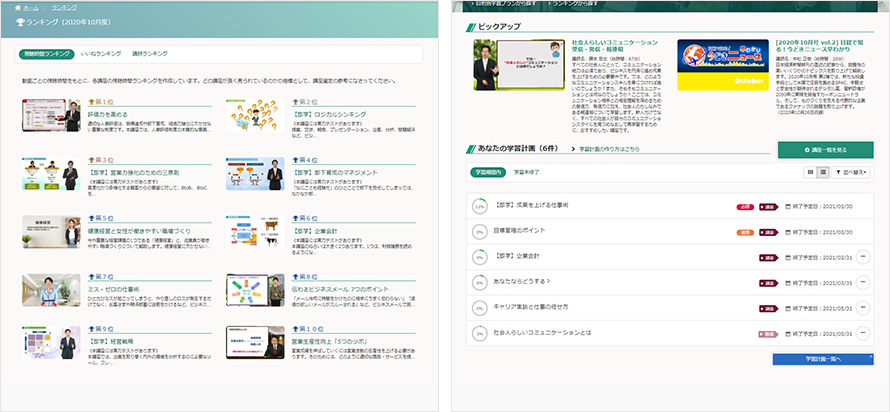The height and width of the screenshot is (412, 890).
Task: Click the trophy icon for 第1位
Action: (91, 103)
